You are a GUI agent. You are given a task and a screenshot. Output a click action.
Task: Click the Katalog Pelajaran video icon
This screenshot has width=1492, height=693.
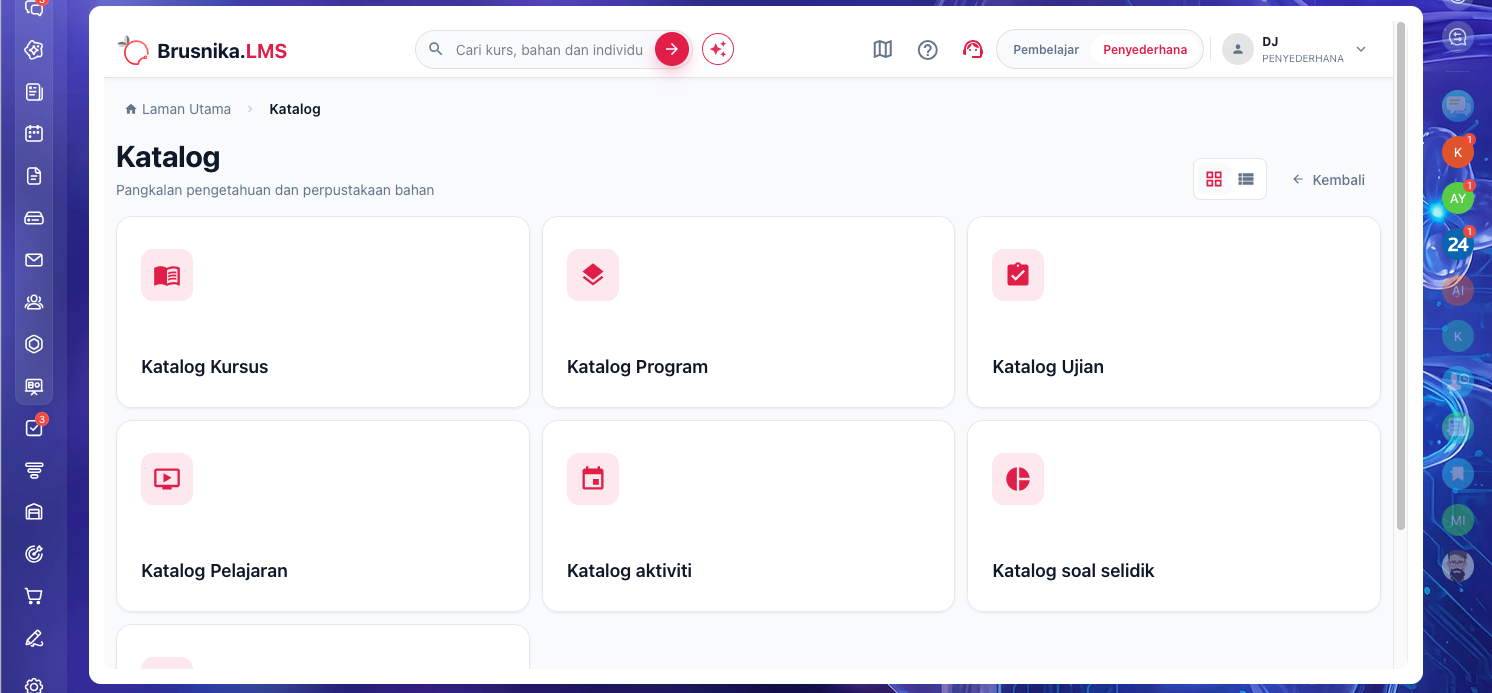click(167, 479)
